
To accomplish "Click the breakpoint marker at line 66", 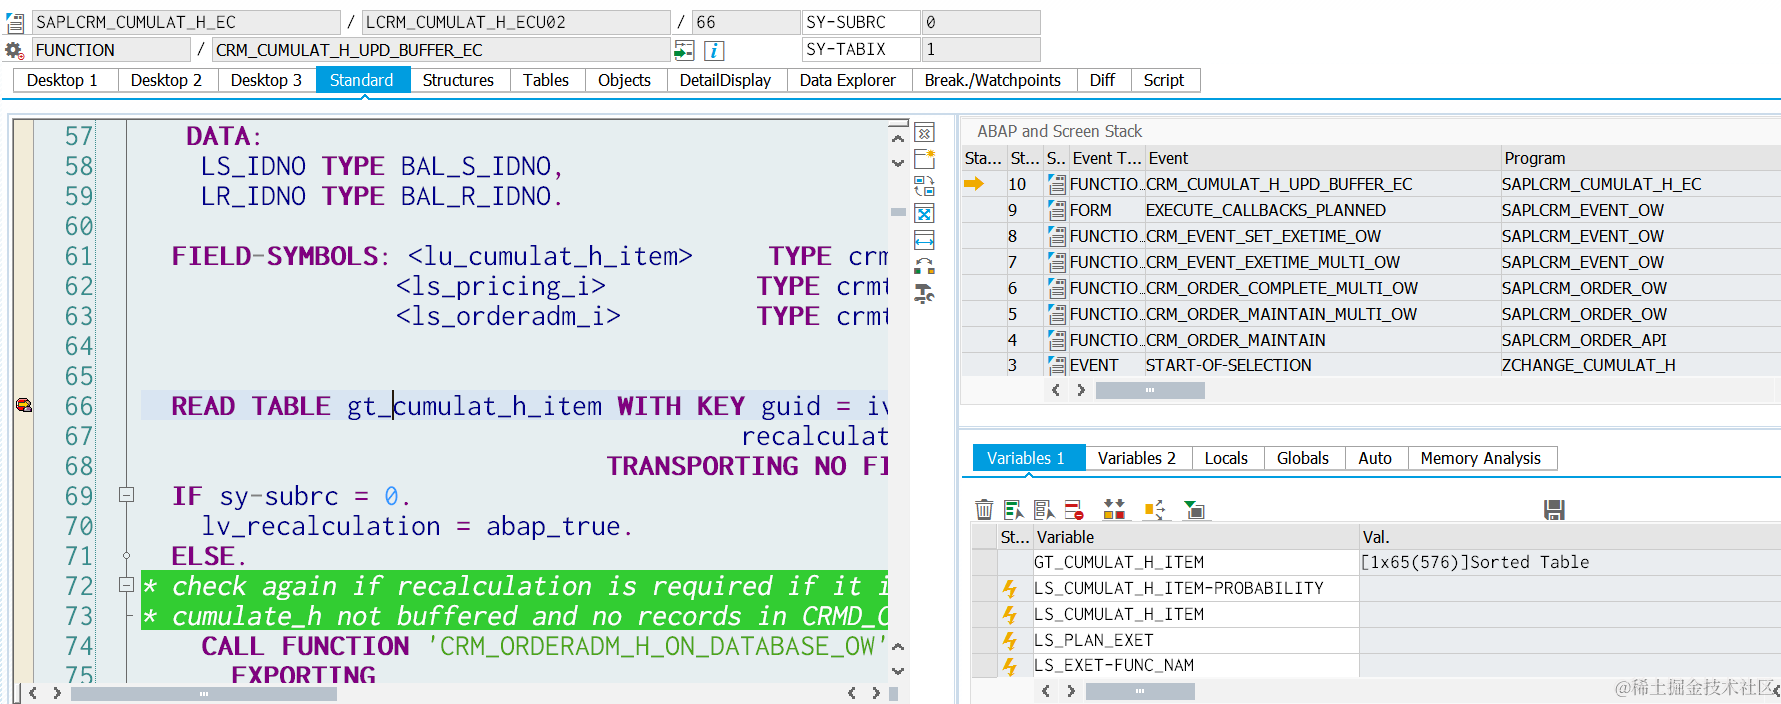I will (23, 405).
